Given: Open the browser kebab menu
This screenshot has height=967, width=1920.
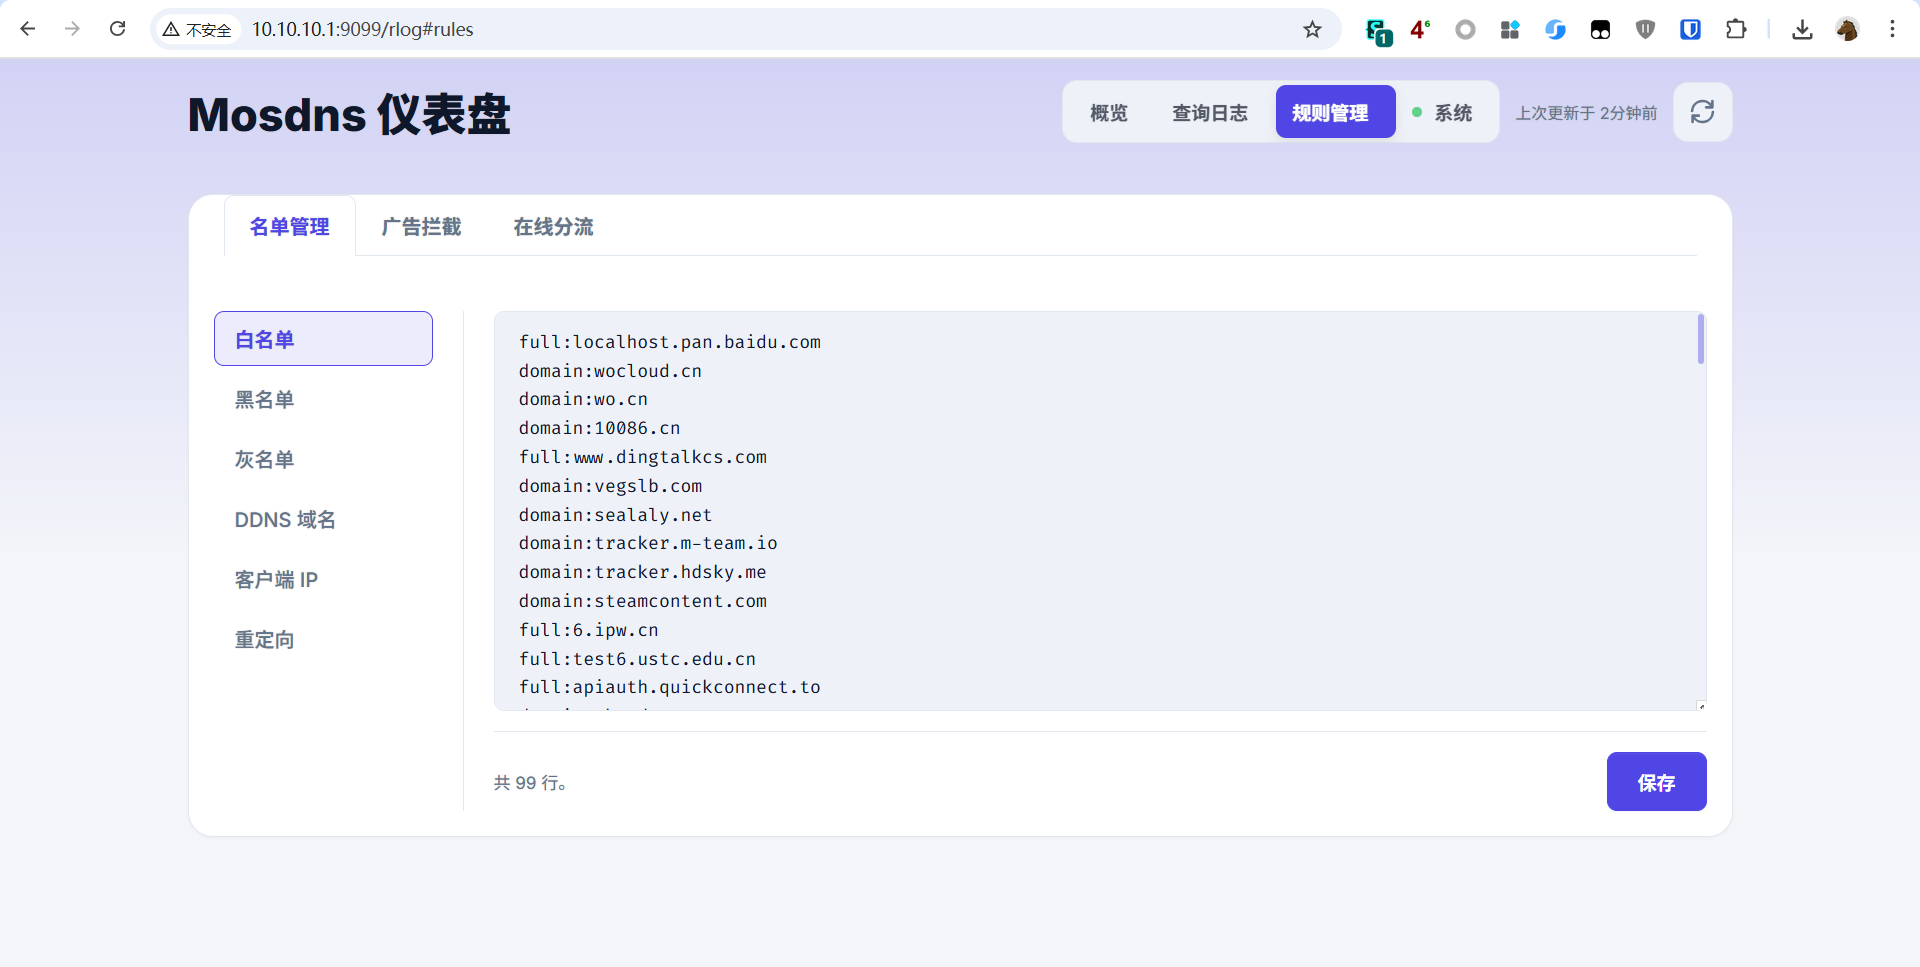Looking at the screenshot, I should coord(1893,29).
